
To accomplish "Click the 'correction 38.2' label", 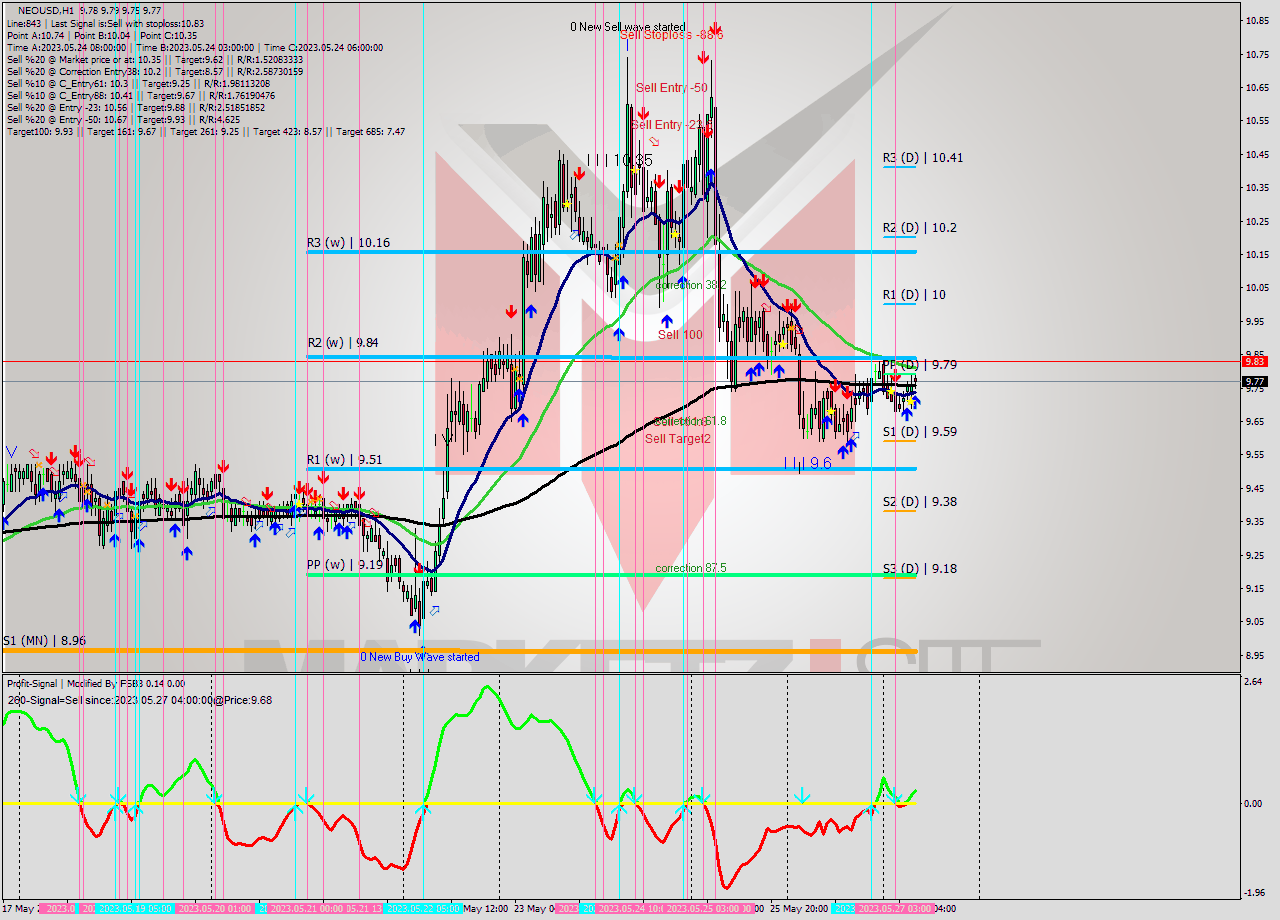I will [x=691, y=285].
